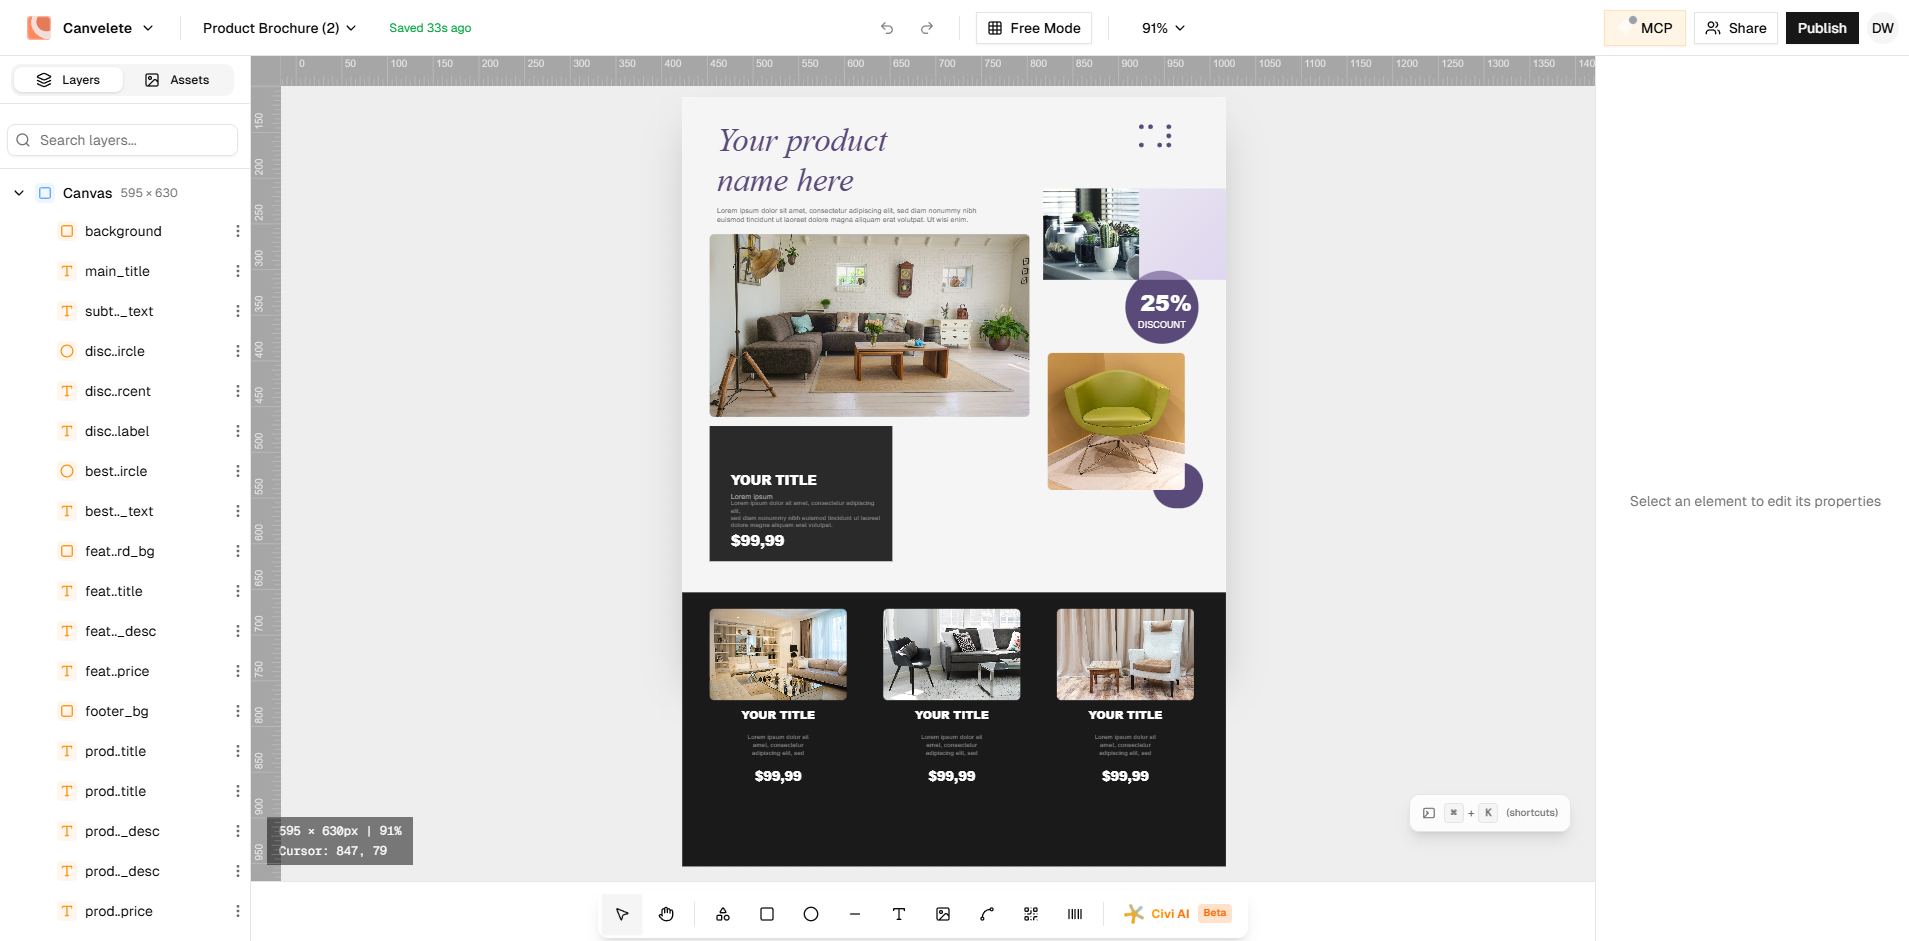This screenshot has height=941, width=1909.
Task: Toggle Free Mode on or off
Action: pyautogui.click(x=1033, y=28)
